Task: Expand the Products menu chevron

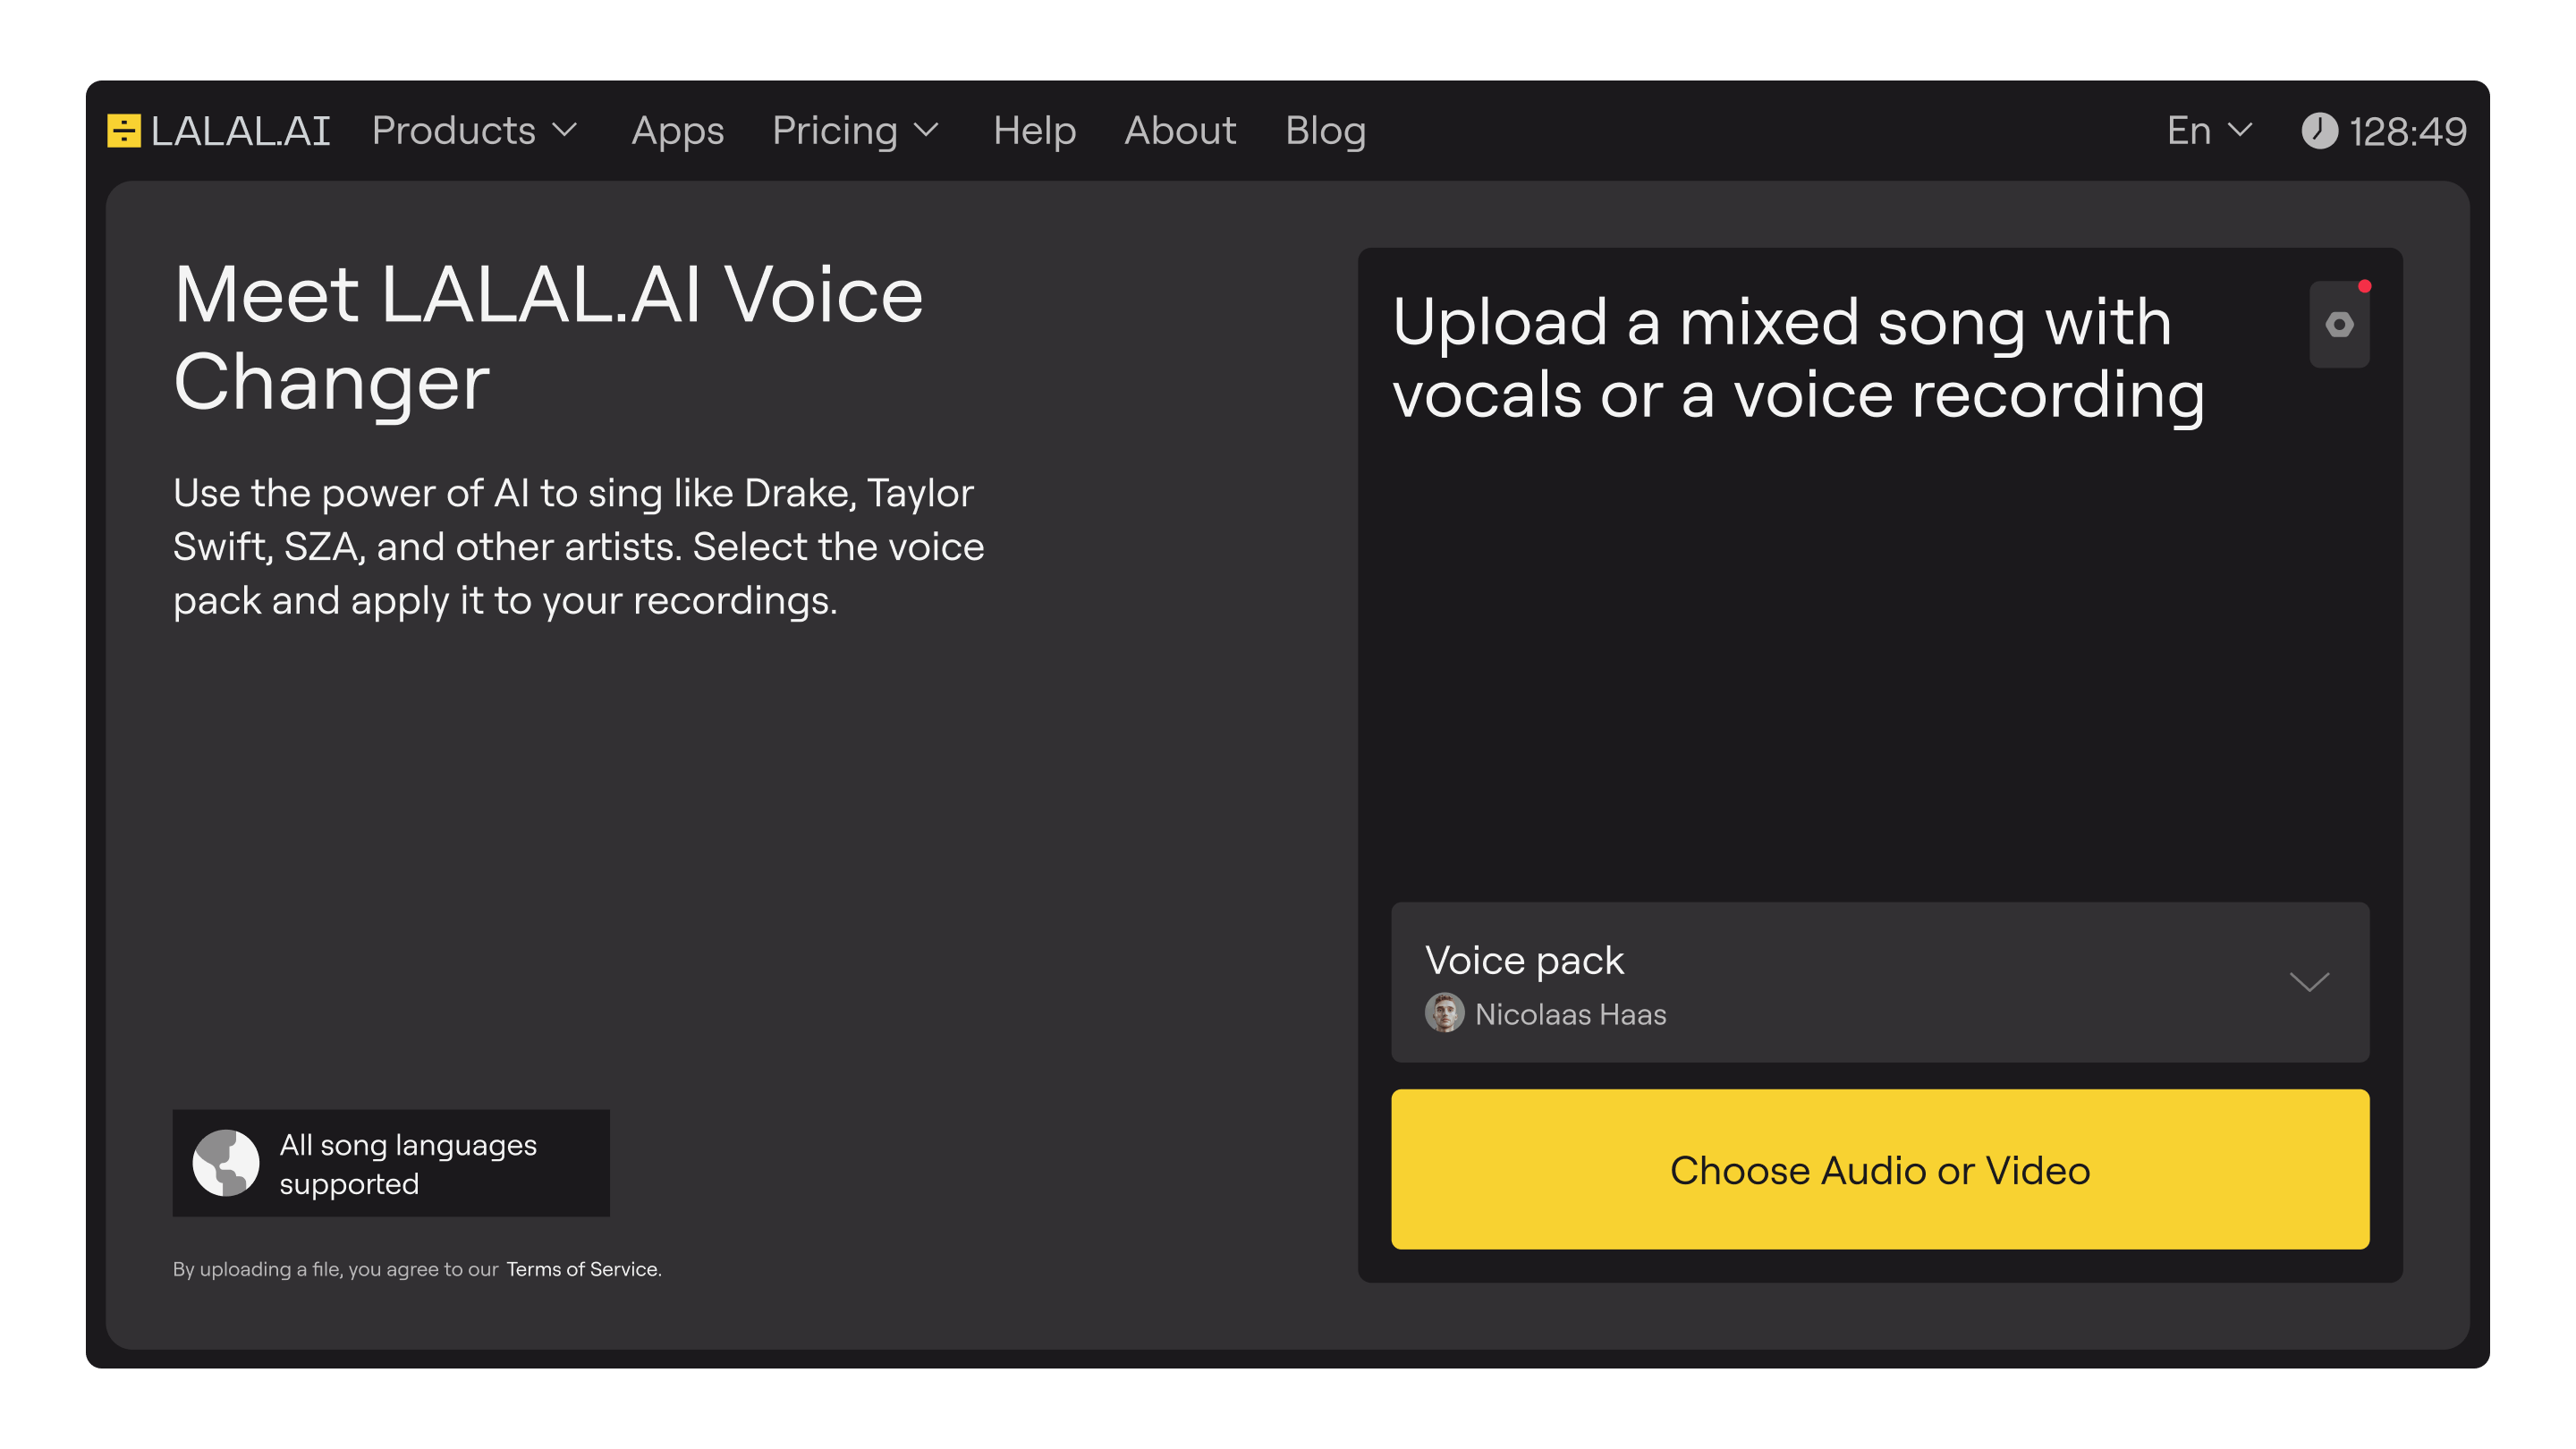Action: 566,131
